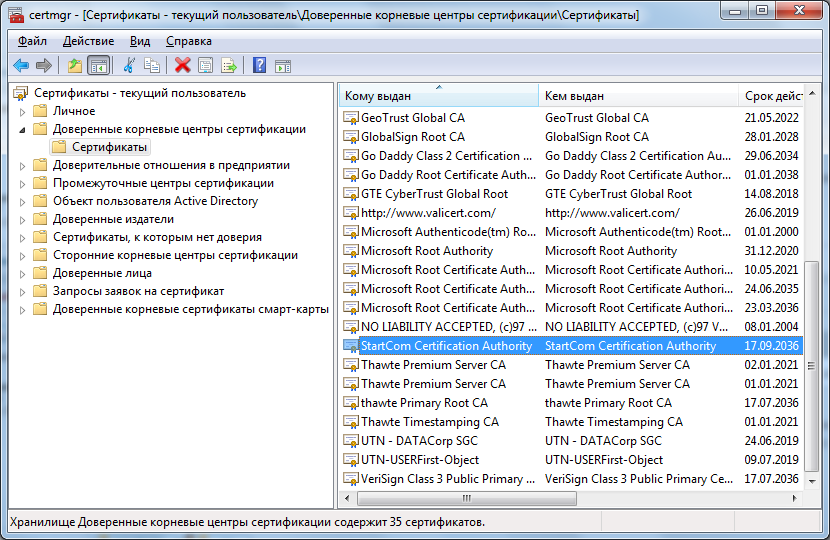Viewport: 830px width, 540px height.
Task: Open Properties using the toolbar icon
Action: tap(205, 66)
